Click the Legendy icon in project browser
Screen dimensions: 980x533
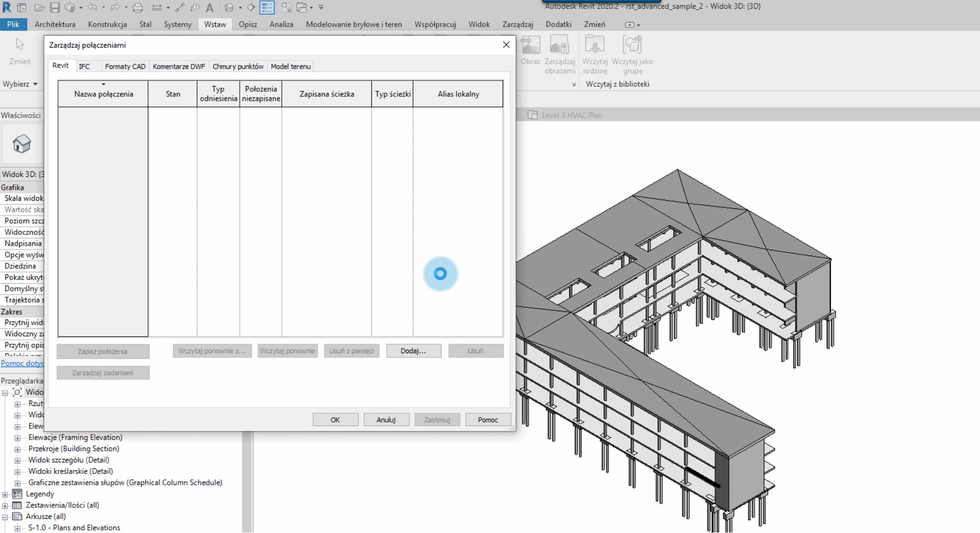coord(17,494)
